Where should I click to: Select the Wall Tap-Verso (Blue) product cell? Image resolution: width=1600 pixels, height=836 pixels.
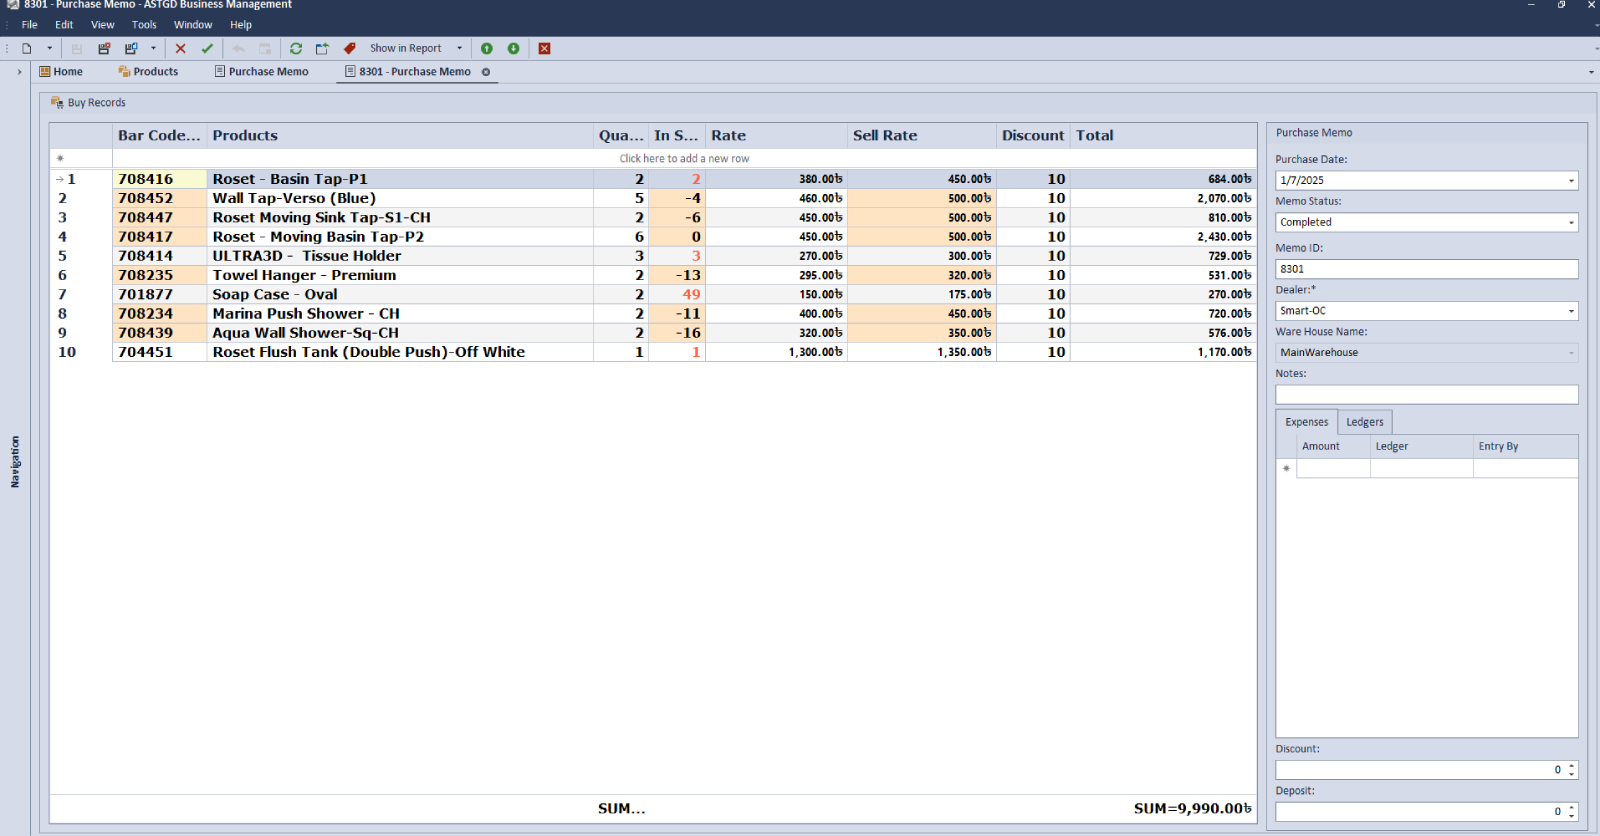pos(400,198)
